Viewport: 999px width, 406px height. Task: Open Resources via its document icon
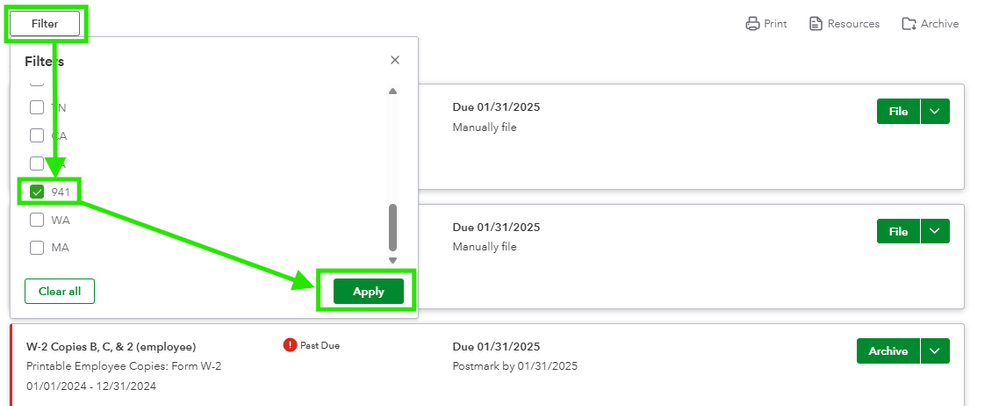click(x=816, y=24)
